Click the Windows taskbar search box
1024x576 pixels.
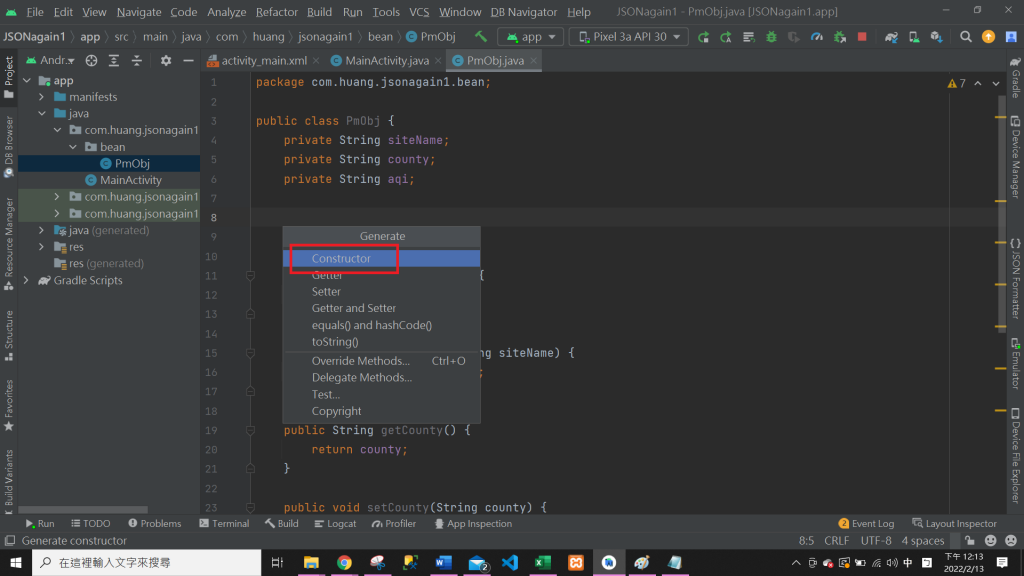[x=147, y=562]
